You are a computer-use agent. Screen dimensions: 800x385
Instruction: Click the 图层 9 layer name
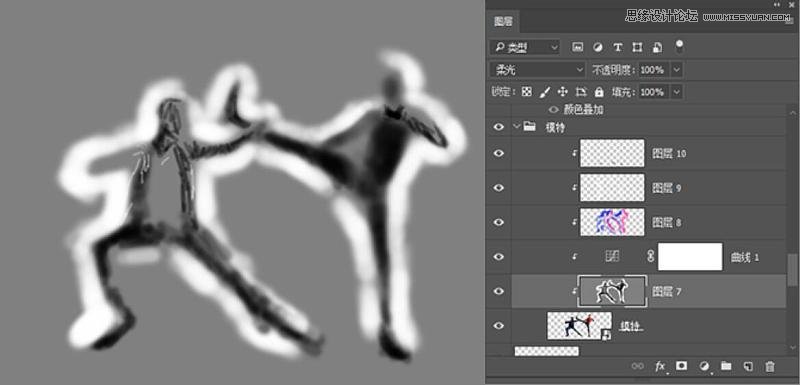(x=667, y=188)
